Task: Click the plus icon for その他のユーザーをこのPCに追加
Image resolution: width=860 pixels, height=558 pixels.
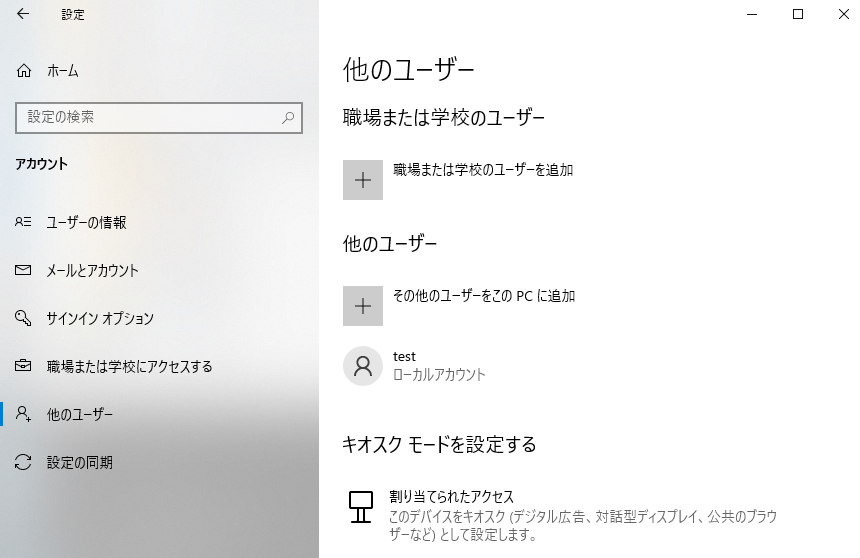Action: [363, 306]
